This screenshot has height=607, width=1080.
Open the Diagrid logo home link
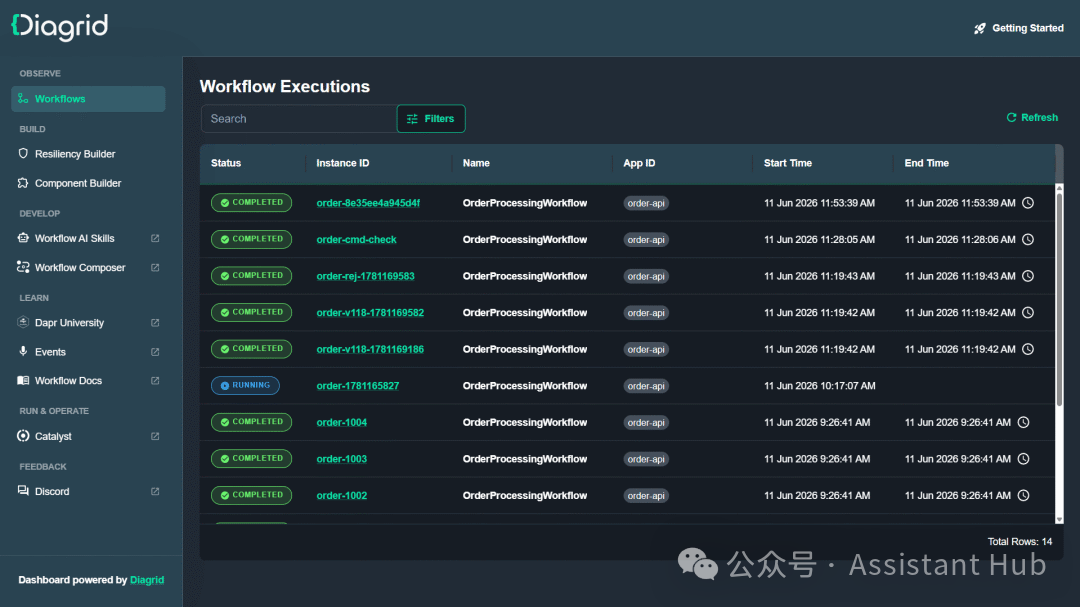pyautogui.click(x=60, y=27)
